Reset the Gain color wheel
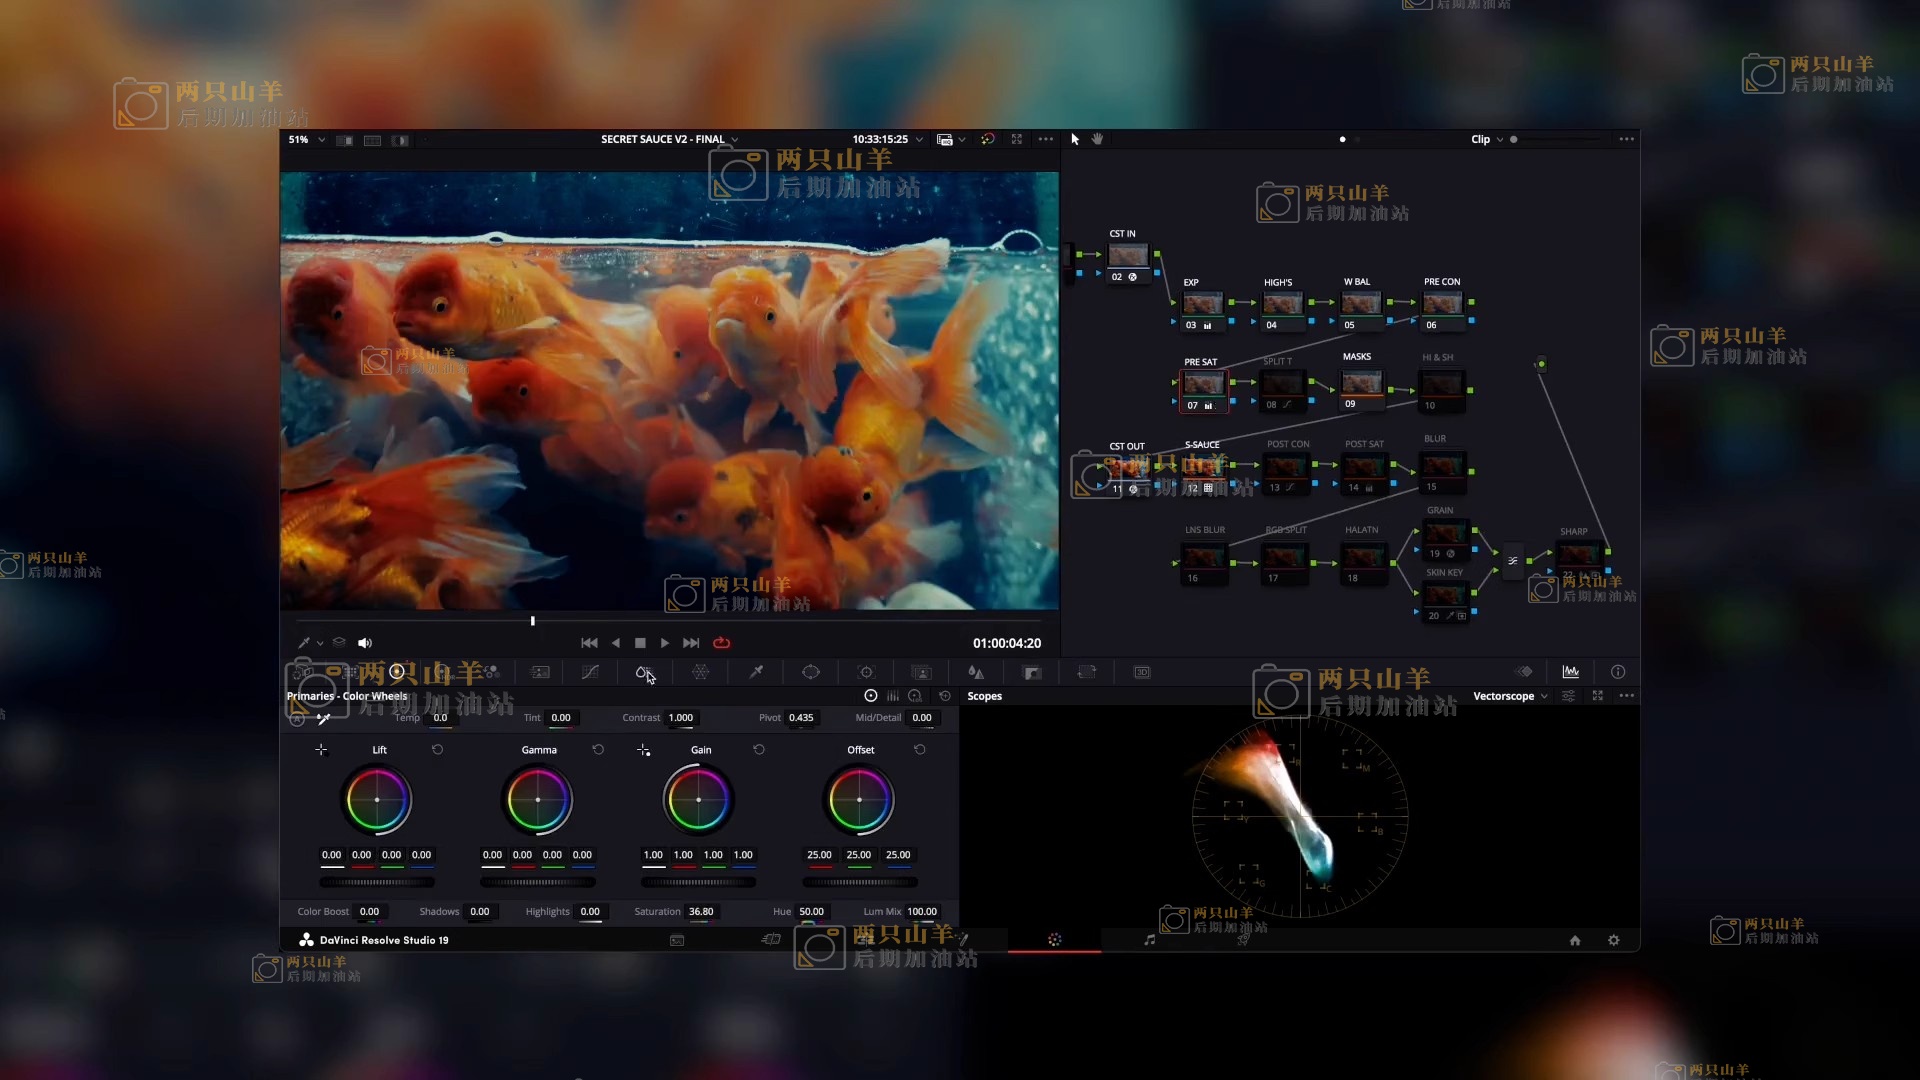Image resolution: width=1920 pixels, height=1080 pixels. [x=759, y=750]
